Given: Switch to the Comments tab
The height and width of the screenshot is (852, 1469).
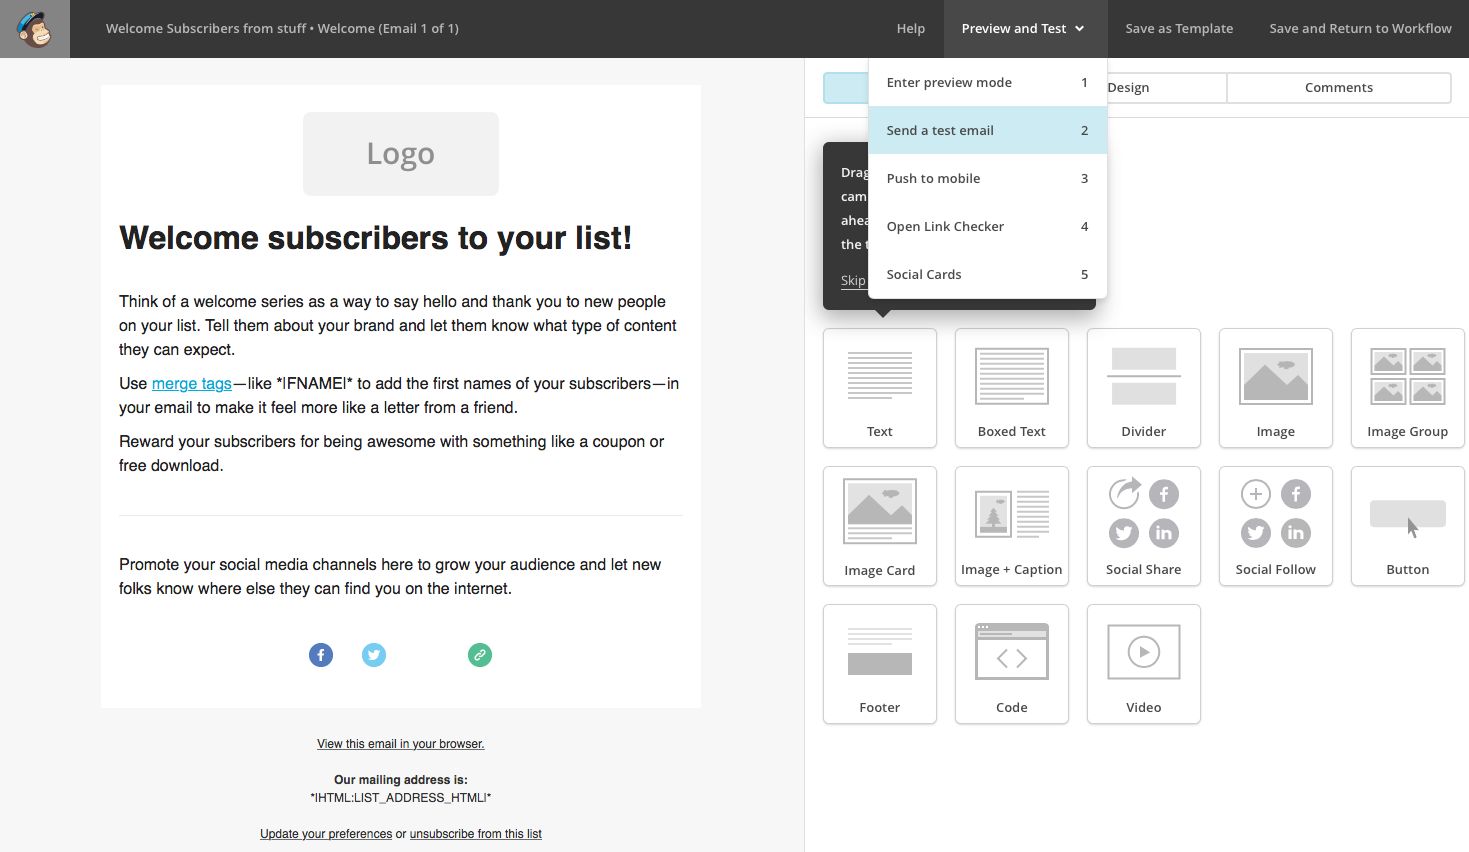Looking at the screenshot, I should pos(1339,88).
